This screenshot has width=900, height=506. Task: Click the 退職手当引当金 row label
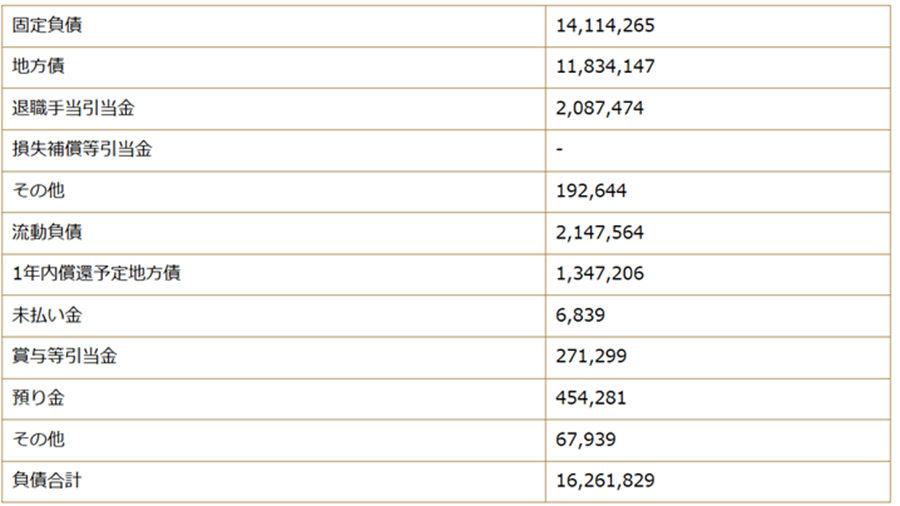click(x=73, y=108)
